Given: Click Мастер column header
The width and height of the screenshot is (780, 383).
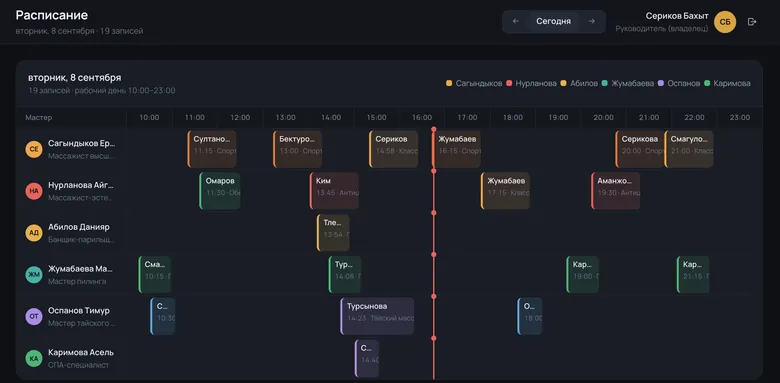Looking at the screenshot, I should tap(38, 117).
